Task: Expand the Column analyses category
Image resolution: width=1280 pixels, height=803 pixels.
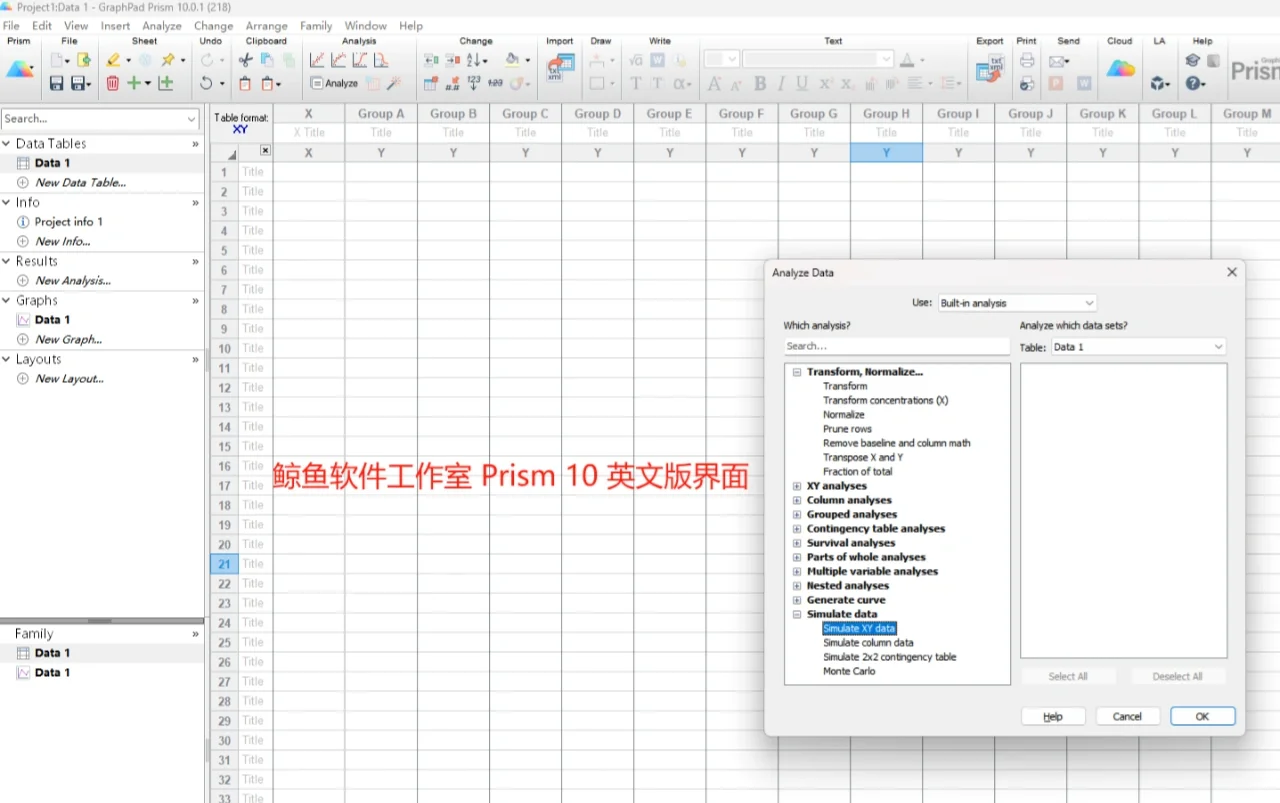Action: (x=797, y=500)
